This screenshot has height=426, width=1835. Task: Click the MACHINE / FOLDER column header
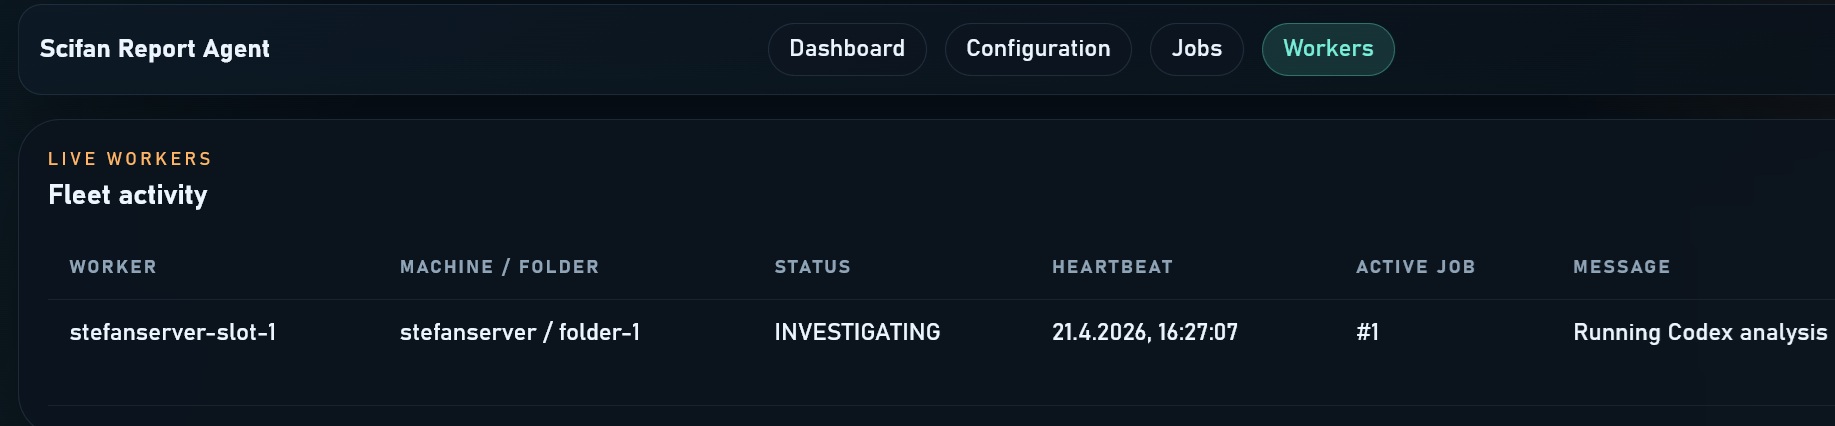(x=499, y=267)
